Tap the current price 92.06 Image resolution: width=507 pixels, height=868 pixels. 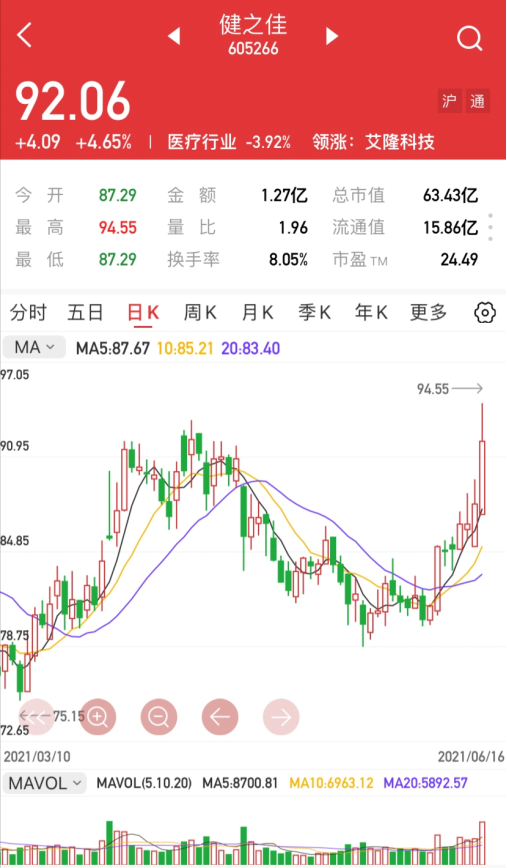(x=73, y=101)
